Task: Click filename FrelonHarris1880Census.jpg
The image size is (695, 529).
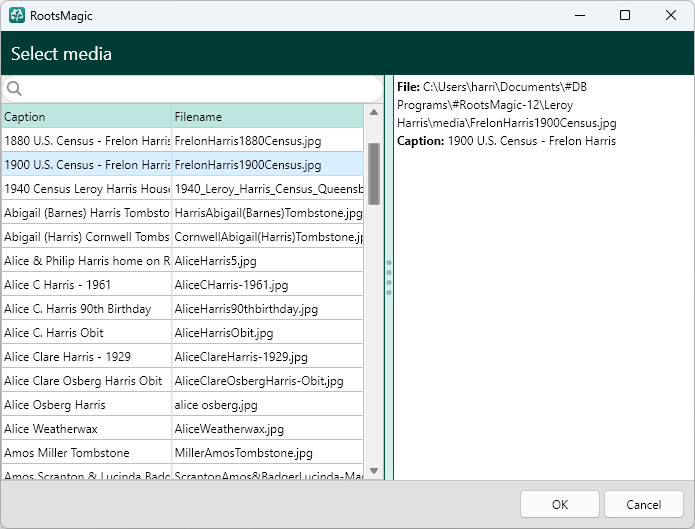Action: (x=248, y=141)
